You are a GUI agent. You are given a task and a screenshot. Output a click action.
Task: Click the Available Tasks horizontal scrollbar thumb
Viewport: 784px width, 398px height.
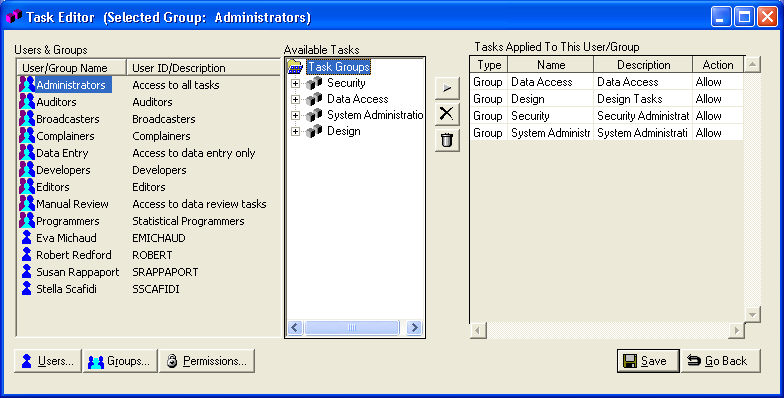pos(352,328)
